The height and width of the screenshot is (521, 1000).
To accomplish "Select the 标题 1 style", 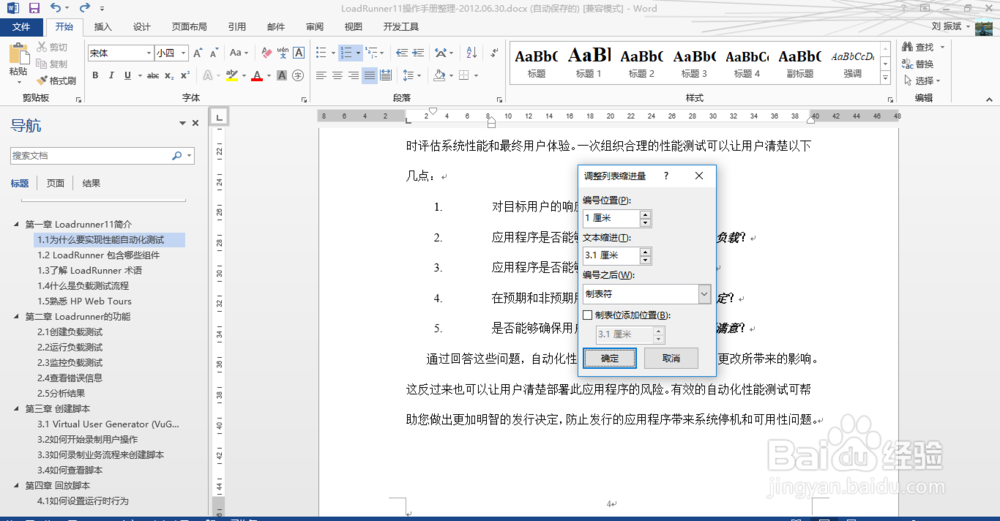I will [589, 62].
